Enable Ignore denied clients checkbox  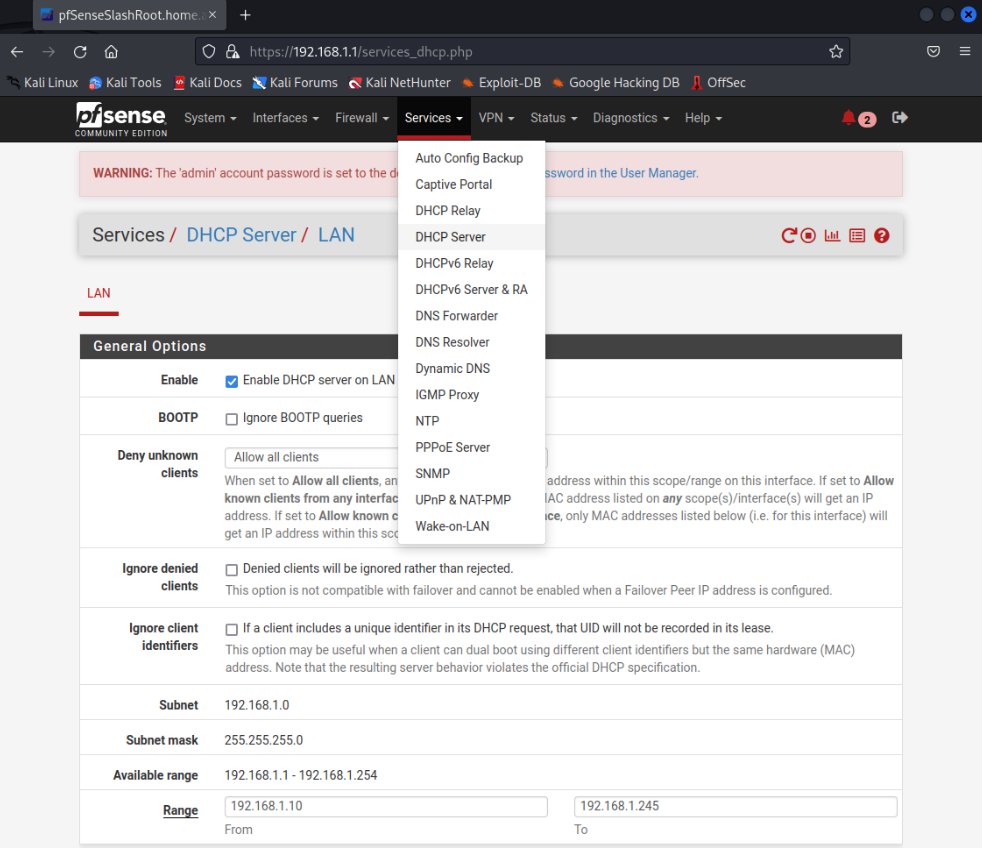(x=232, y=570)
